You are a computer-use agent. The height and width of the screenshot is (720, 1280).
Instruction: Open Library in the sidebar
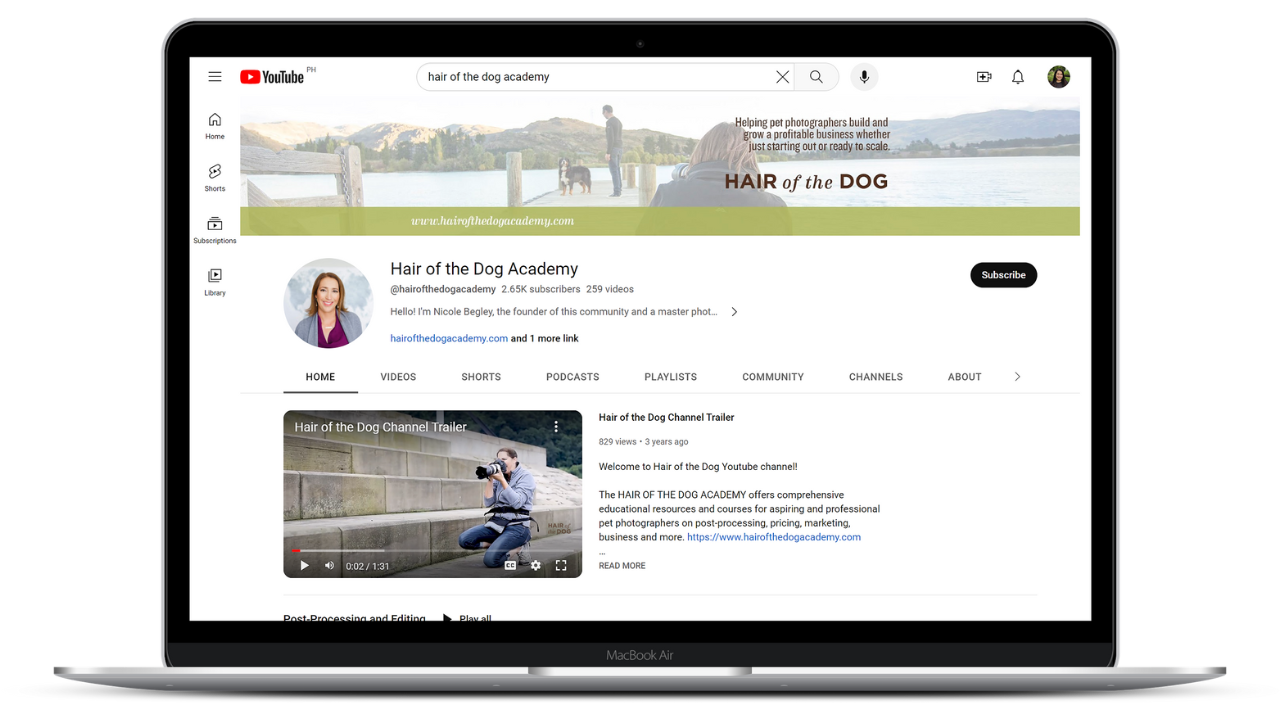[215, 282]
